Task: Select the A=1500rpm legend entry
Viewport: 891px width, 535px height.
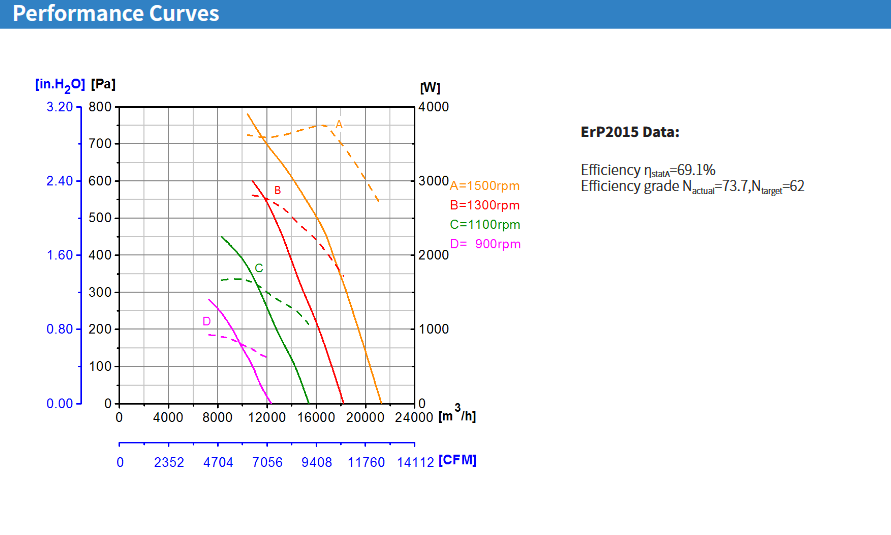Action: click(485, 185)
